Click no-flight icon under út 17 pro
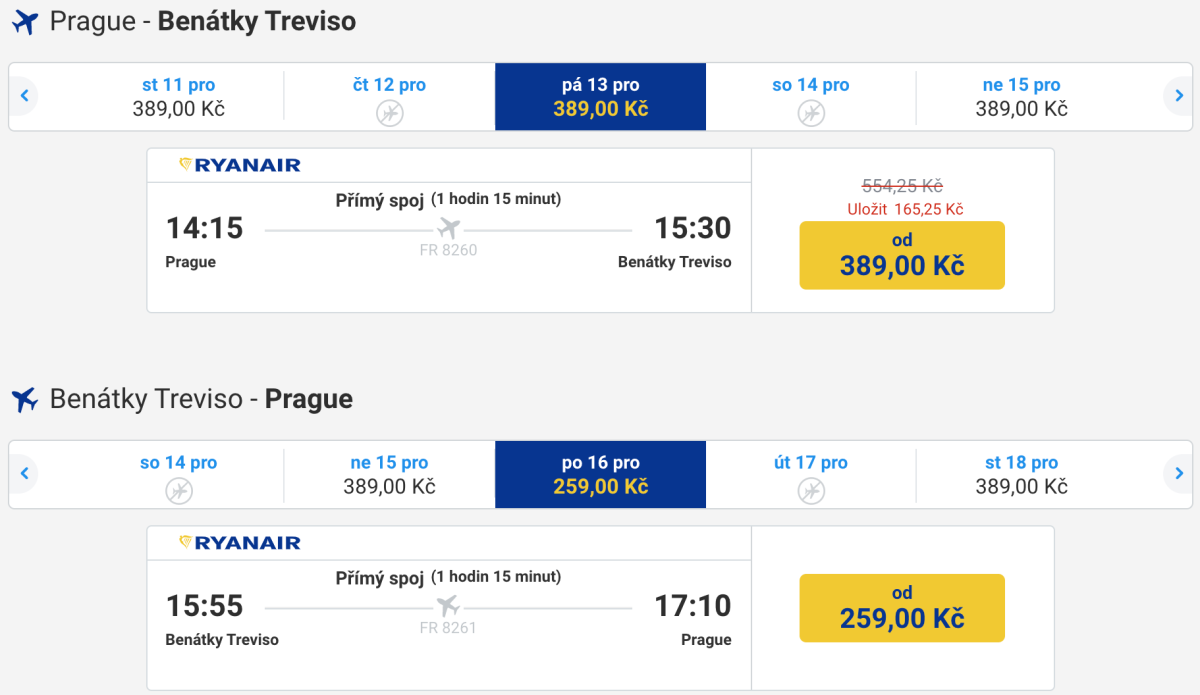 pyautogui.click(x=810, y=491)
